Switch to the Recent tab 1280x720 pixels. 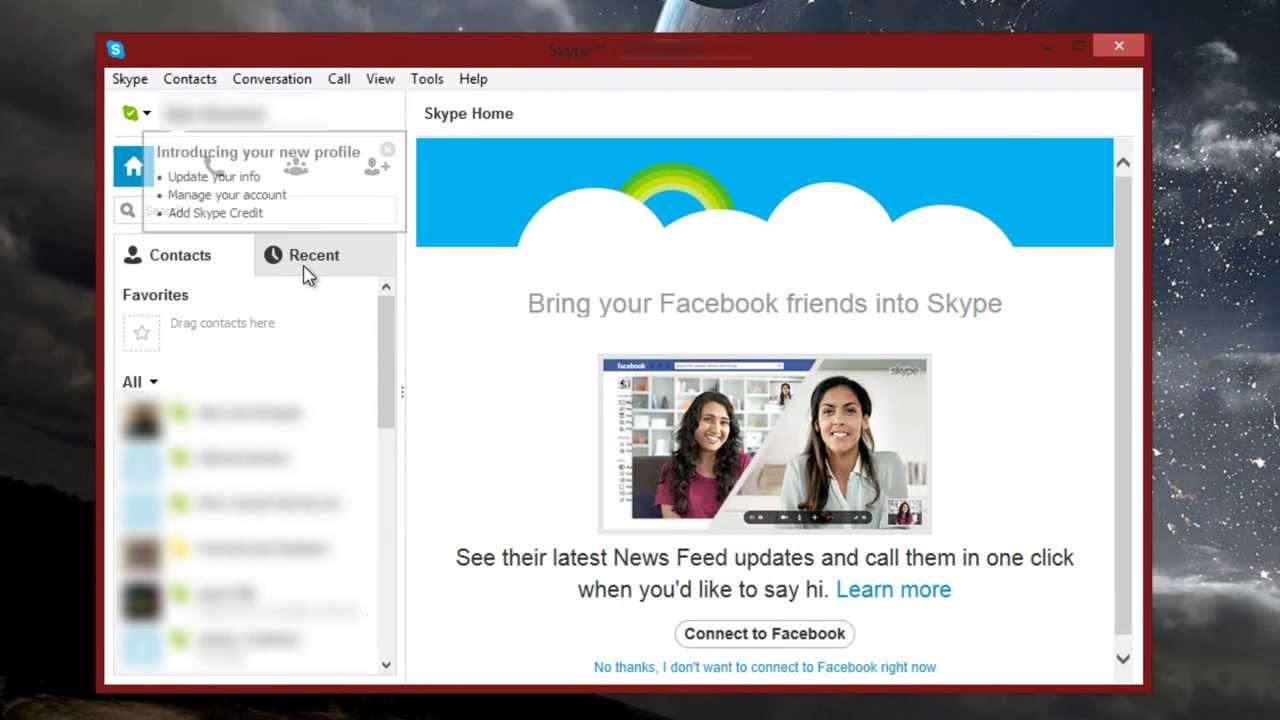(325, 255)
